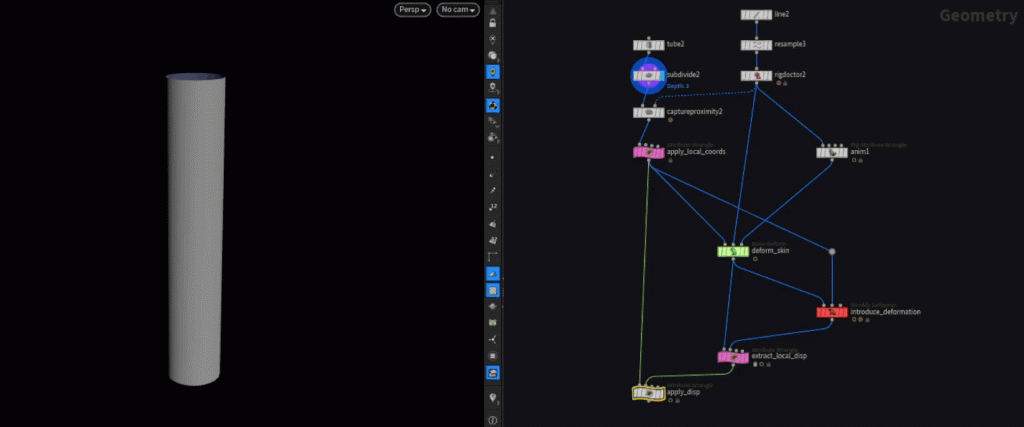Toggle the lock icon in viewport toolbar

pyautogui.click(x=492, y=22)
